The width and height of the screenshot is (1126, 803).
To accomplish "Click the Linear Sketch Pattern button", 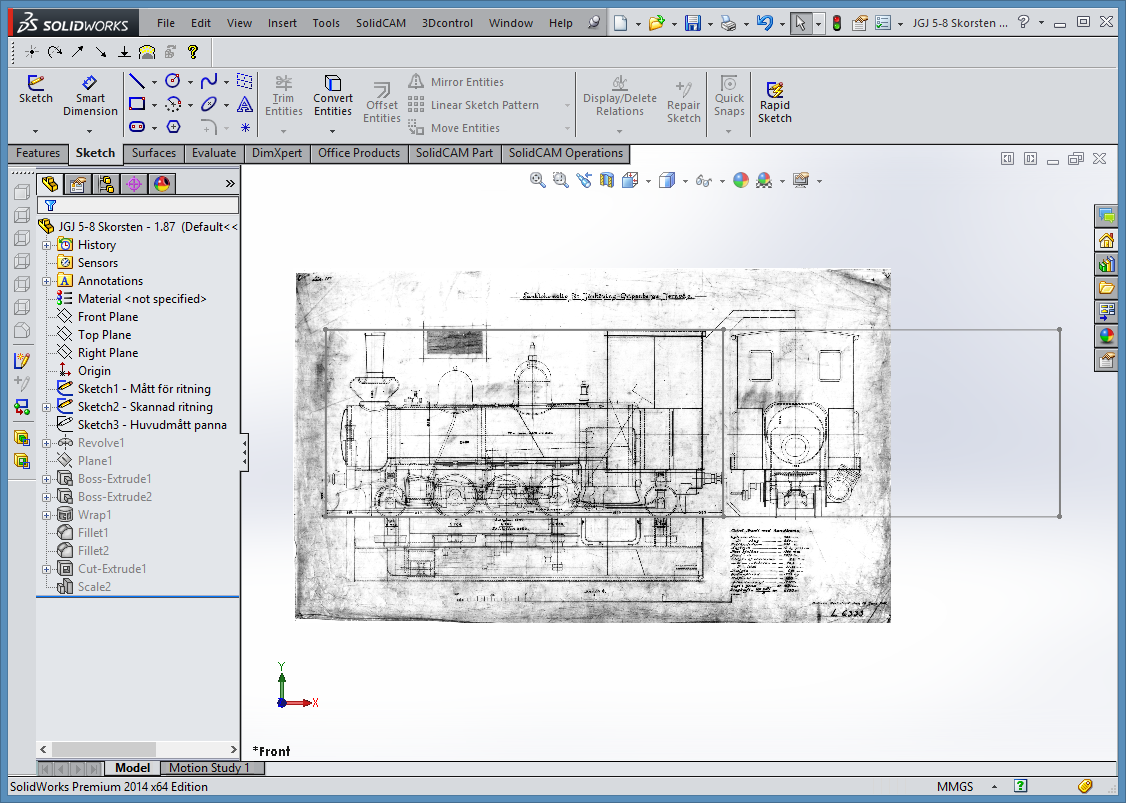I will point(473,105).
